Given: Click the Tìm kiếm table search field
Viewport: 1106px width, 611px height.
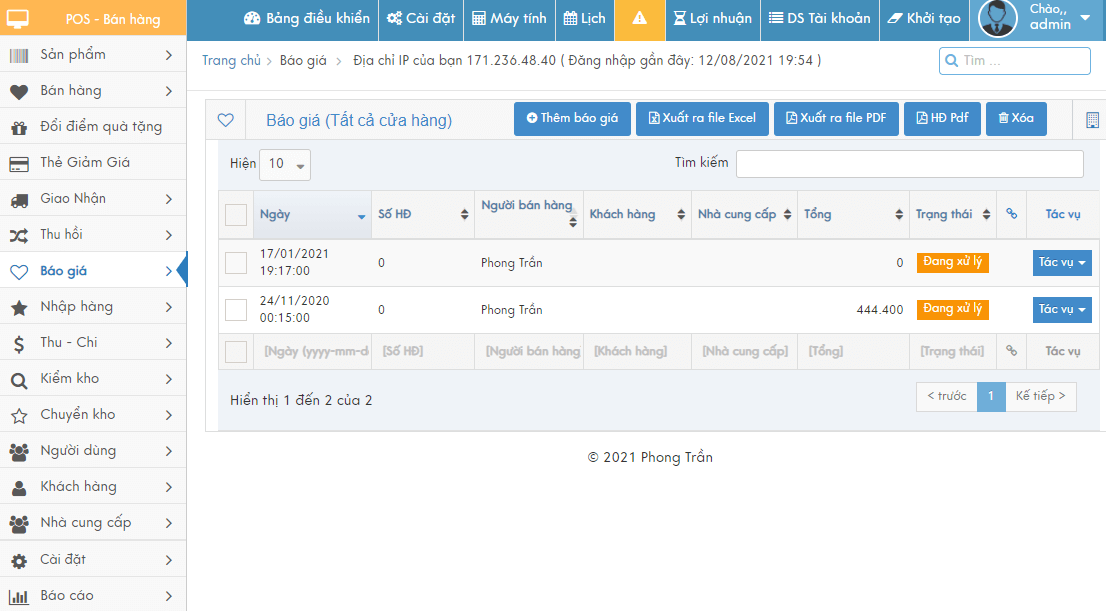Looking at the screenshot, I should pos(909,164).
